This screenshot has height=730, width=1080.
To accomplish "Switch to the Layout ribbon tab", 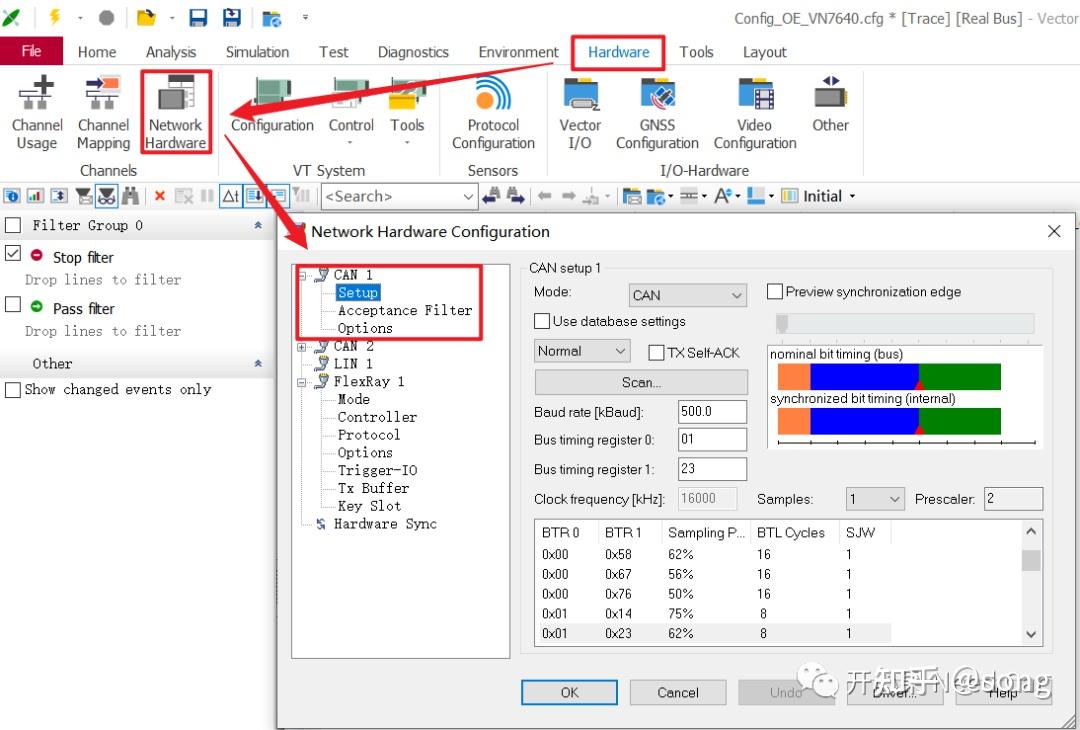I will [x=765, y=52].
